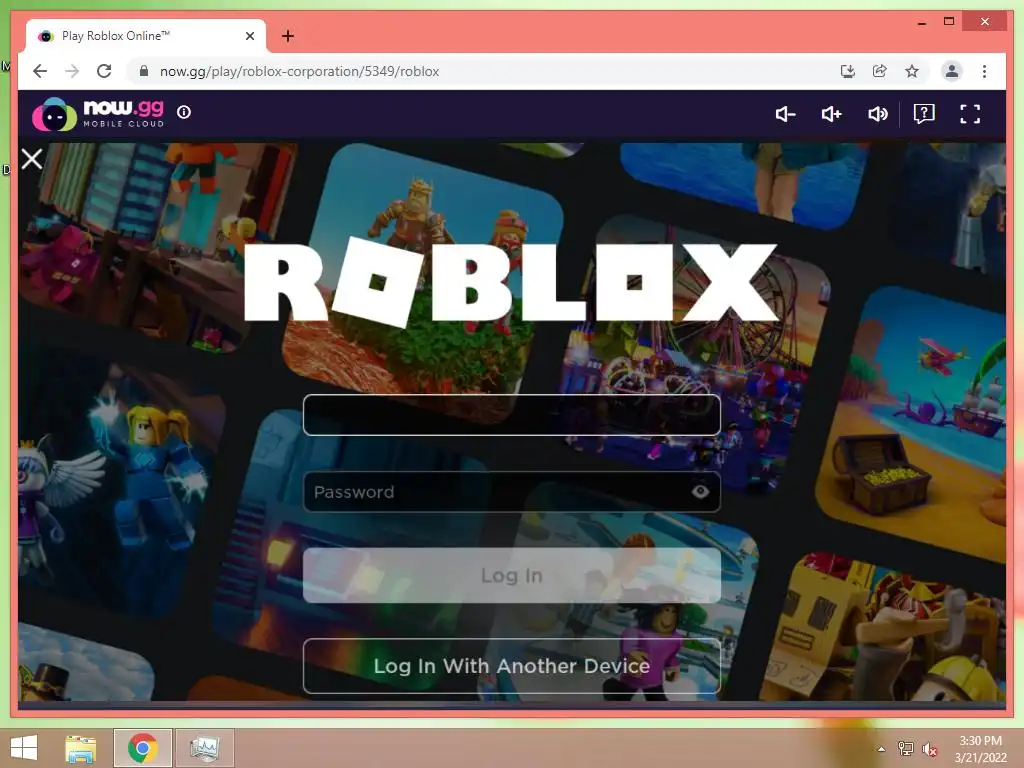Screen dimensions: 1024x768
Task: Open a new Chrome tab
Action: (x=288, y=36)
